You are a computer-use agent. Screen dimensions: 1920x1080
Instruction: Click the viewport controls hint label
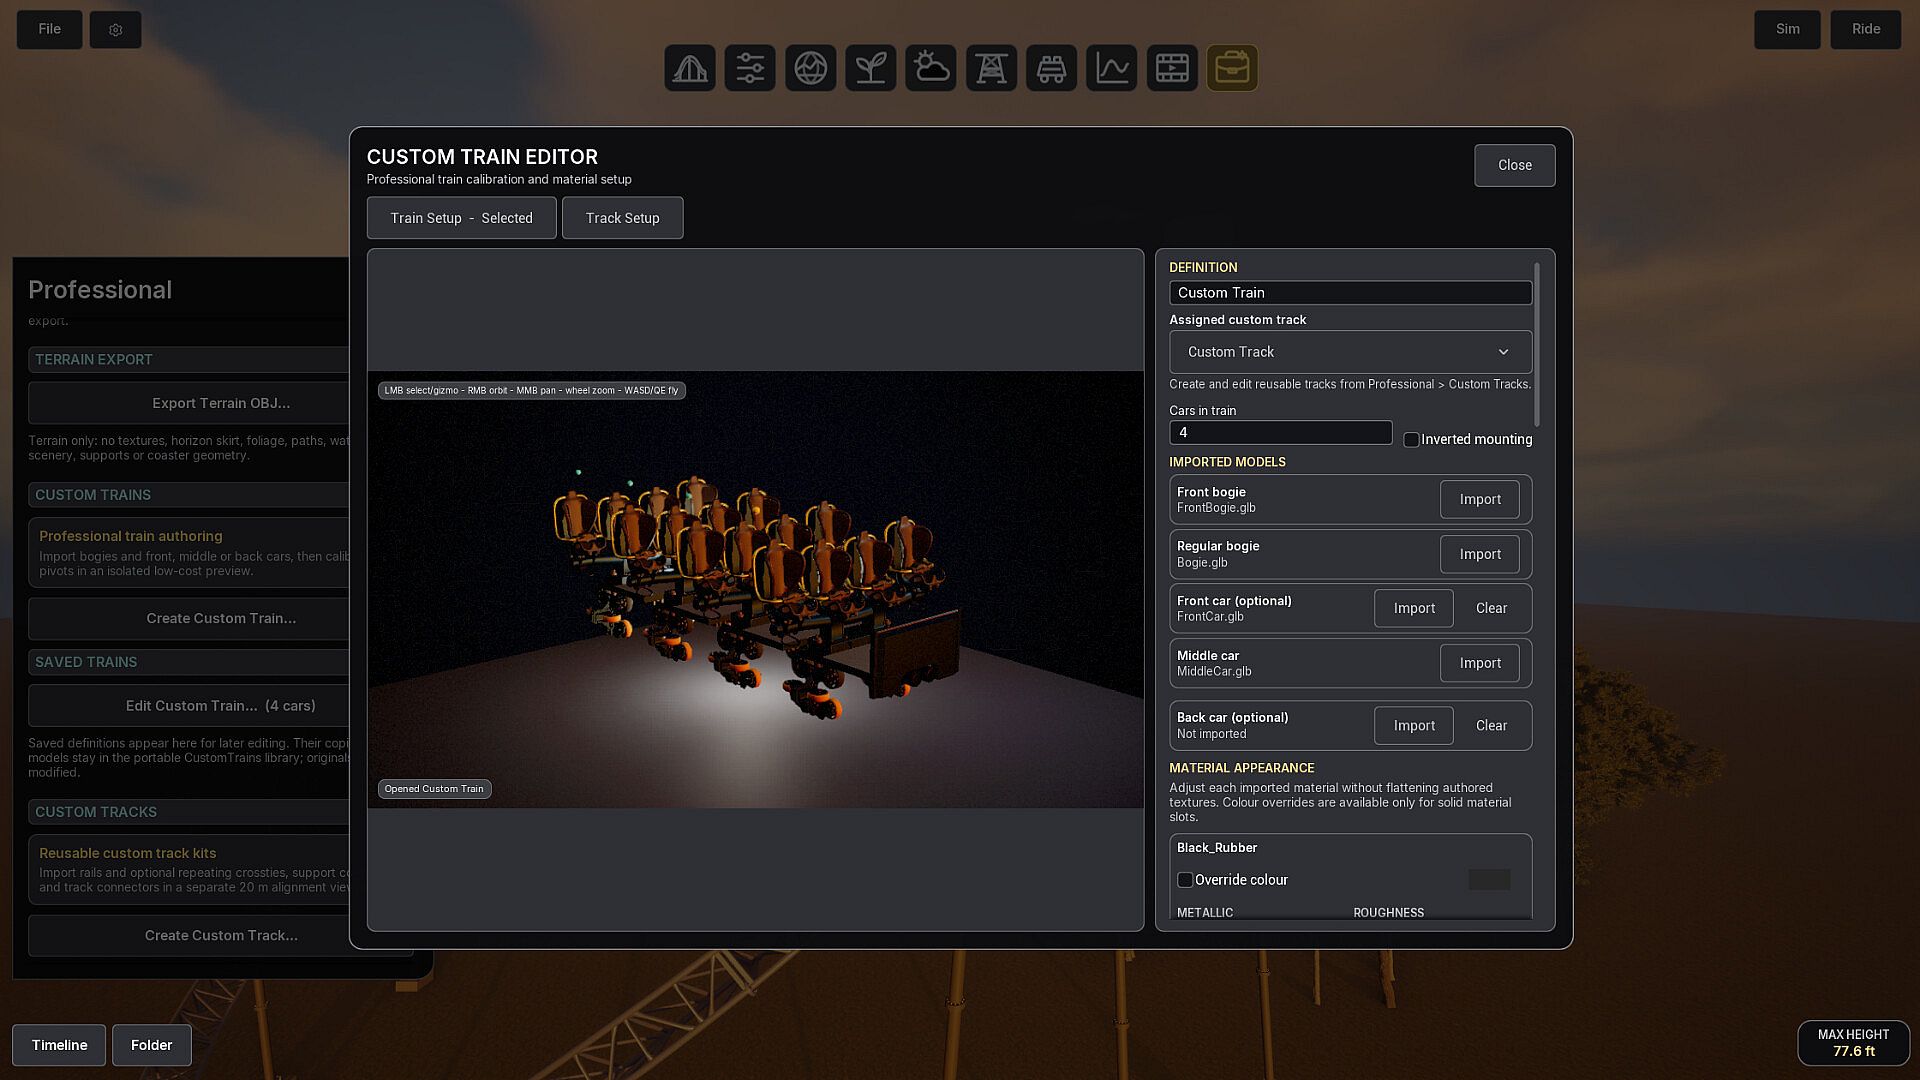point(531,391)
